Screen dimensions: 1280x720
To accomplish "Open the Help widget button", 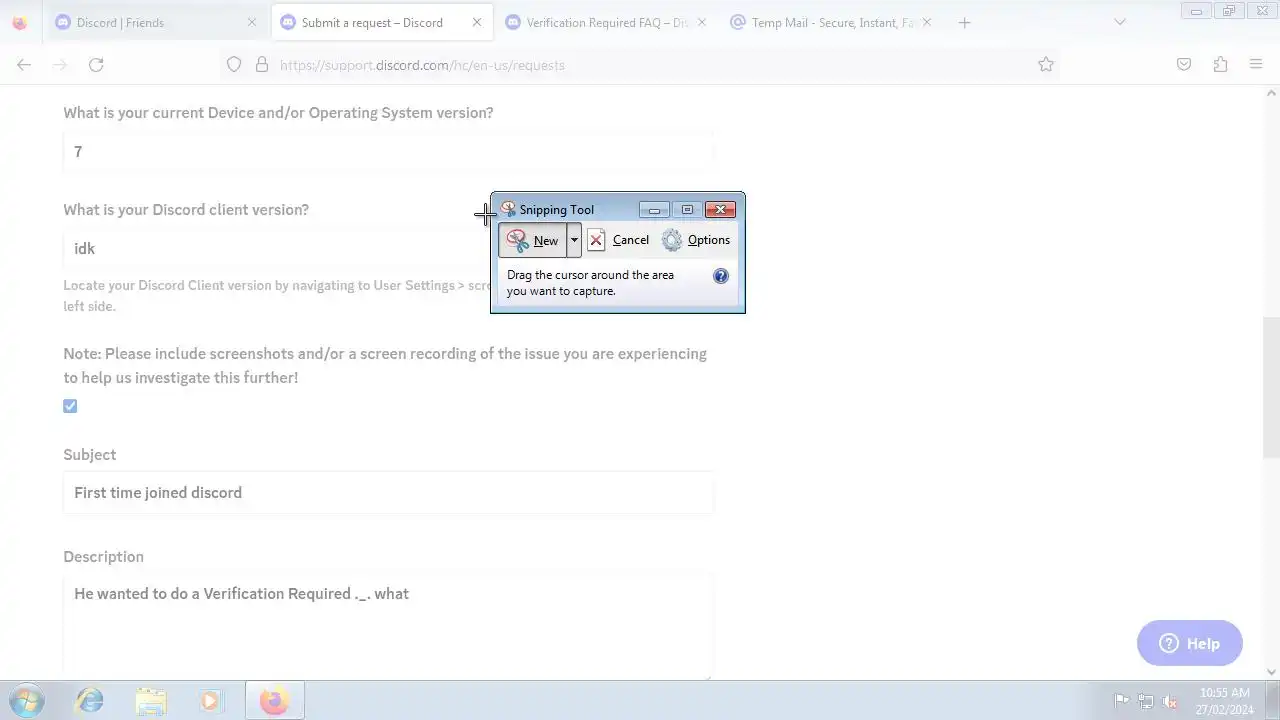I will click(x=1190, y=644).
